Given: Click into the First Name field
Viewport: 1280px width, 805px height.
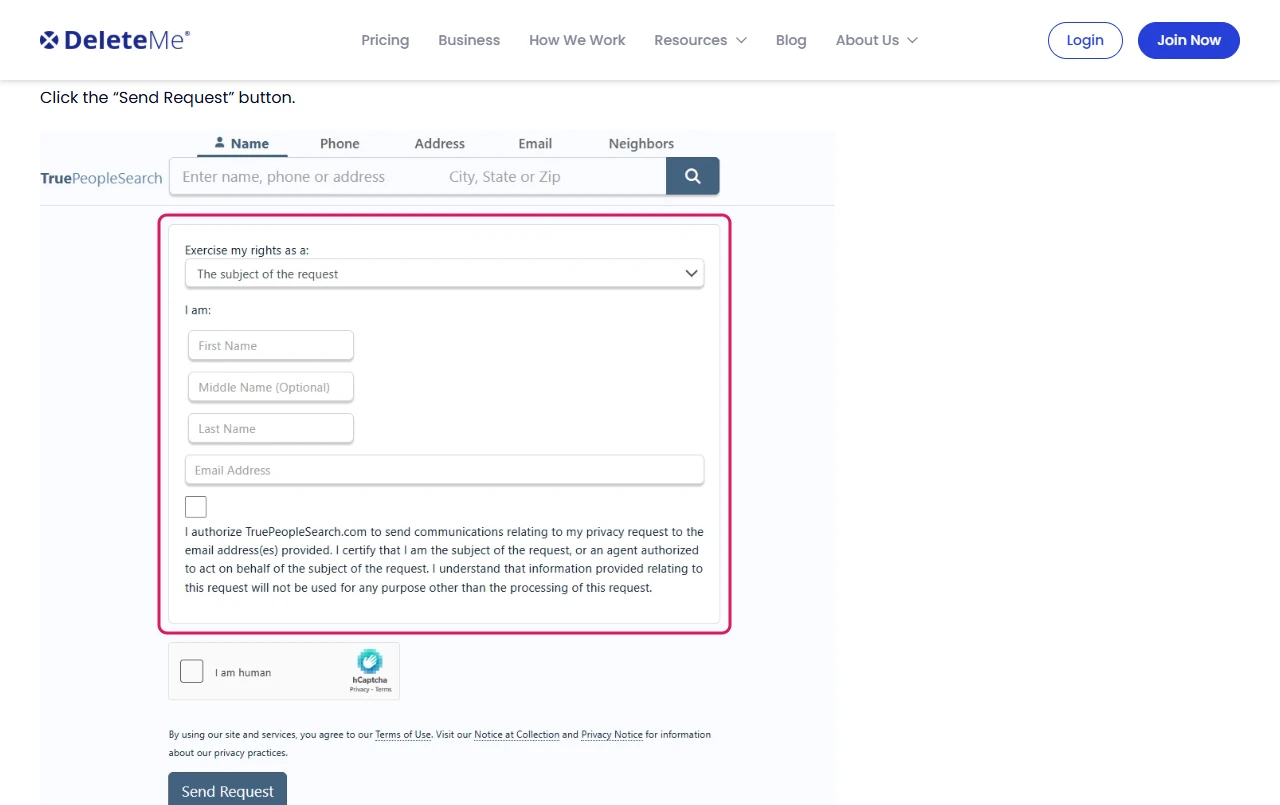Looking at the screenshot, I should pyautogui.click(x=271, y=346).
